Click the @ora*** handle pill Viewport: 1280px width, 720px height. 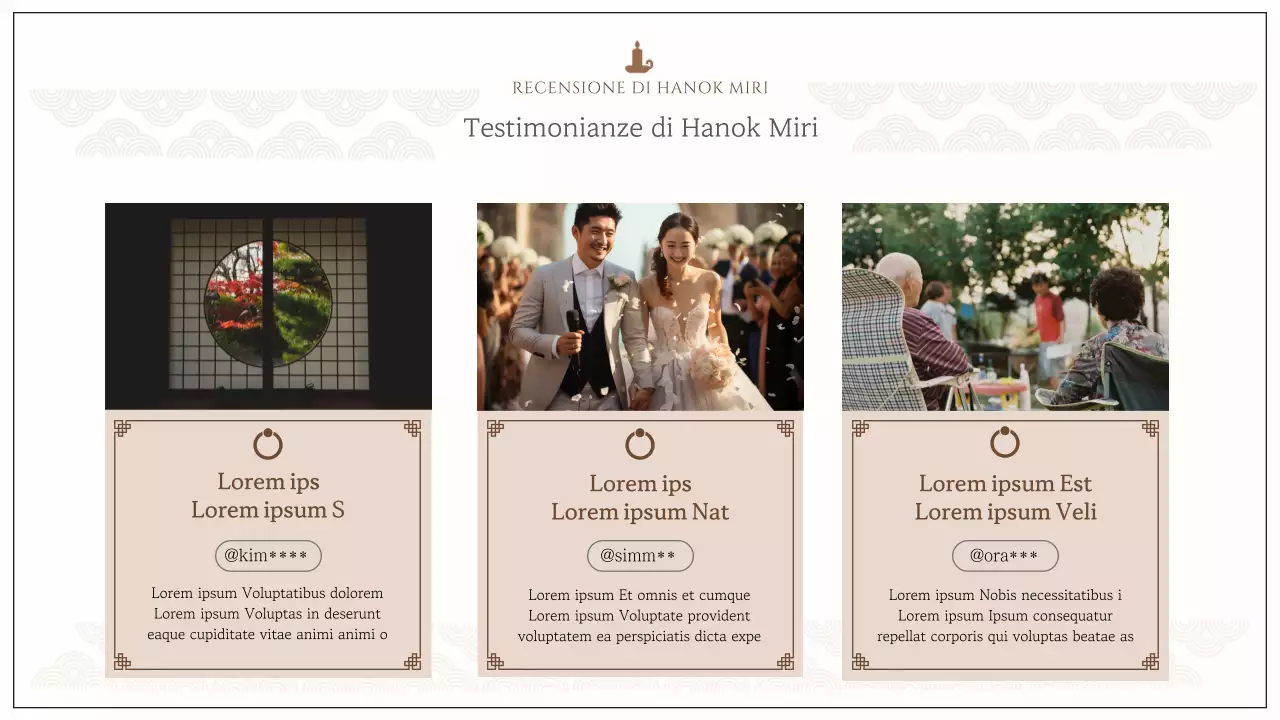coord(1005,556)
